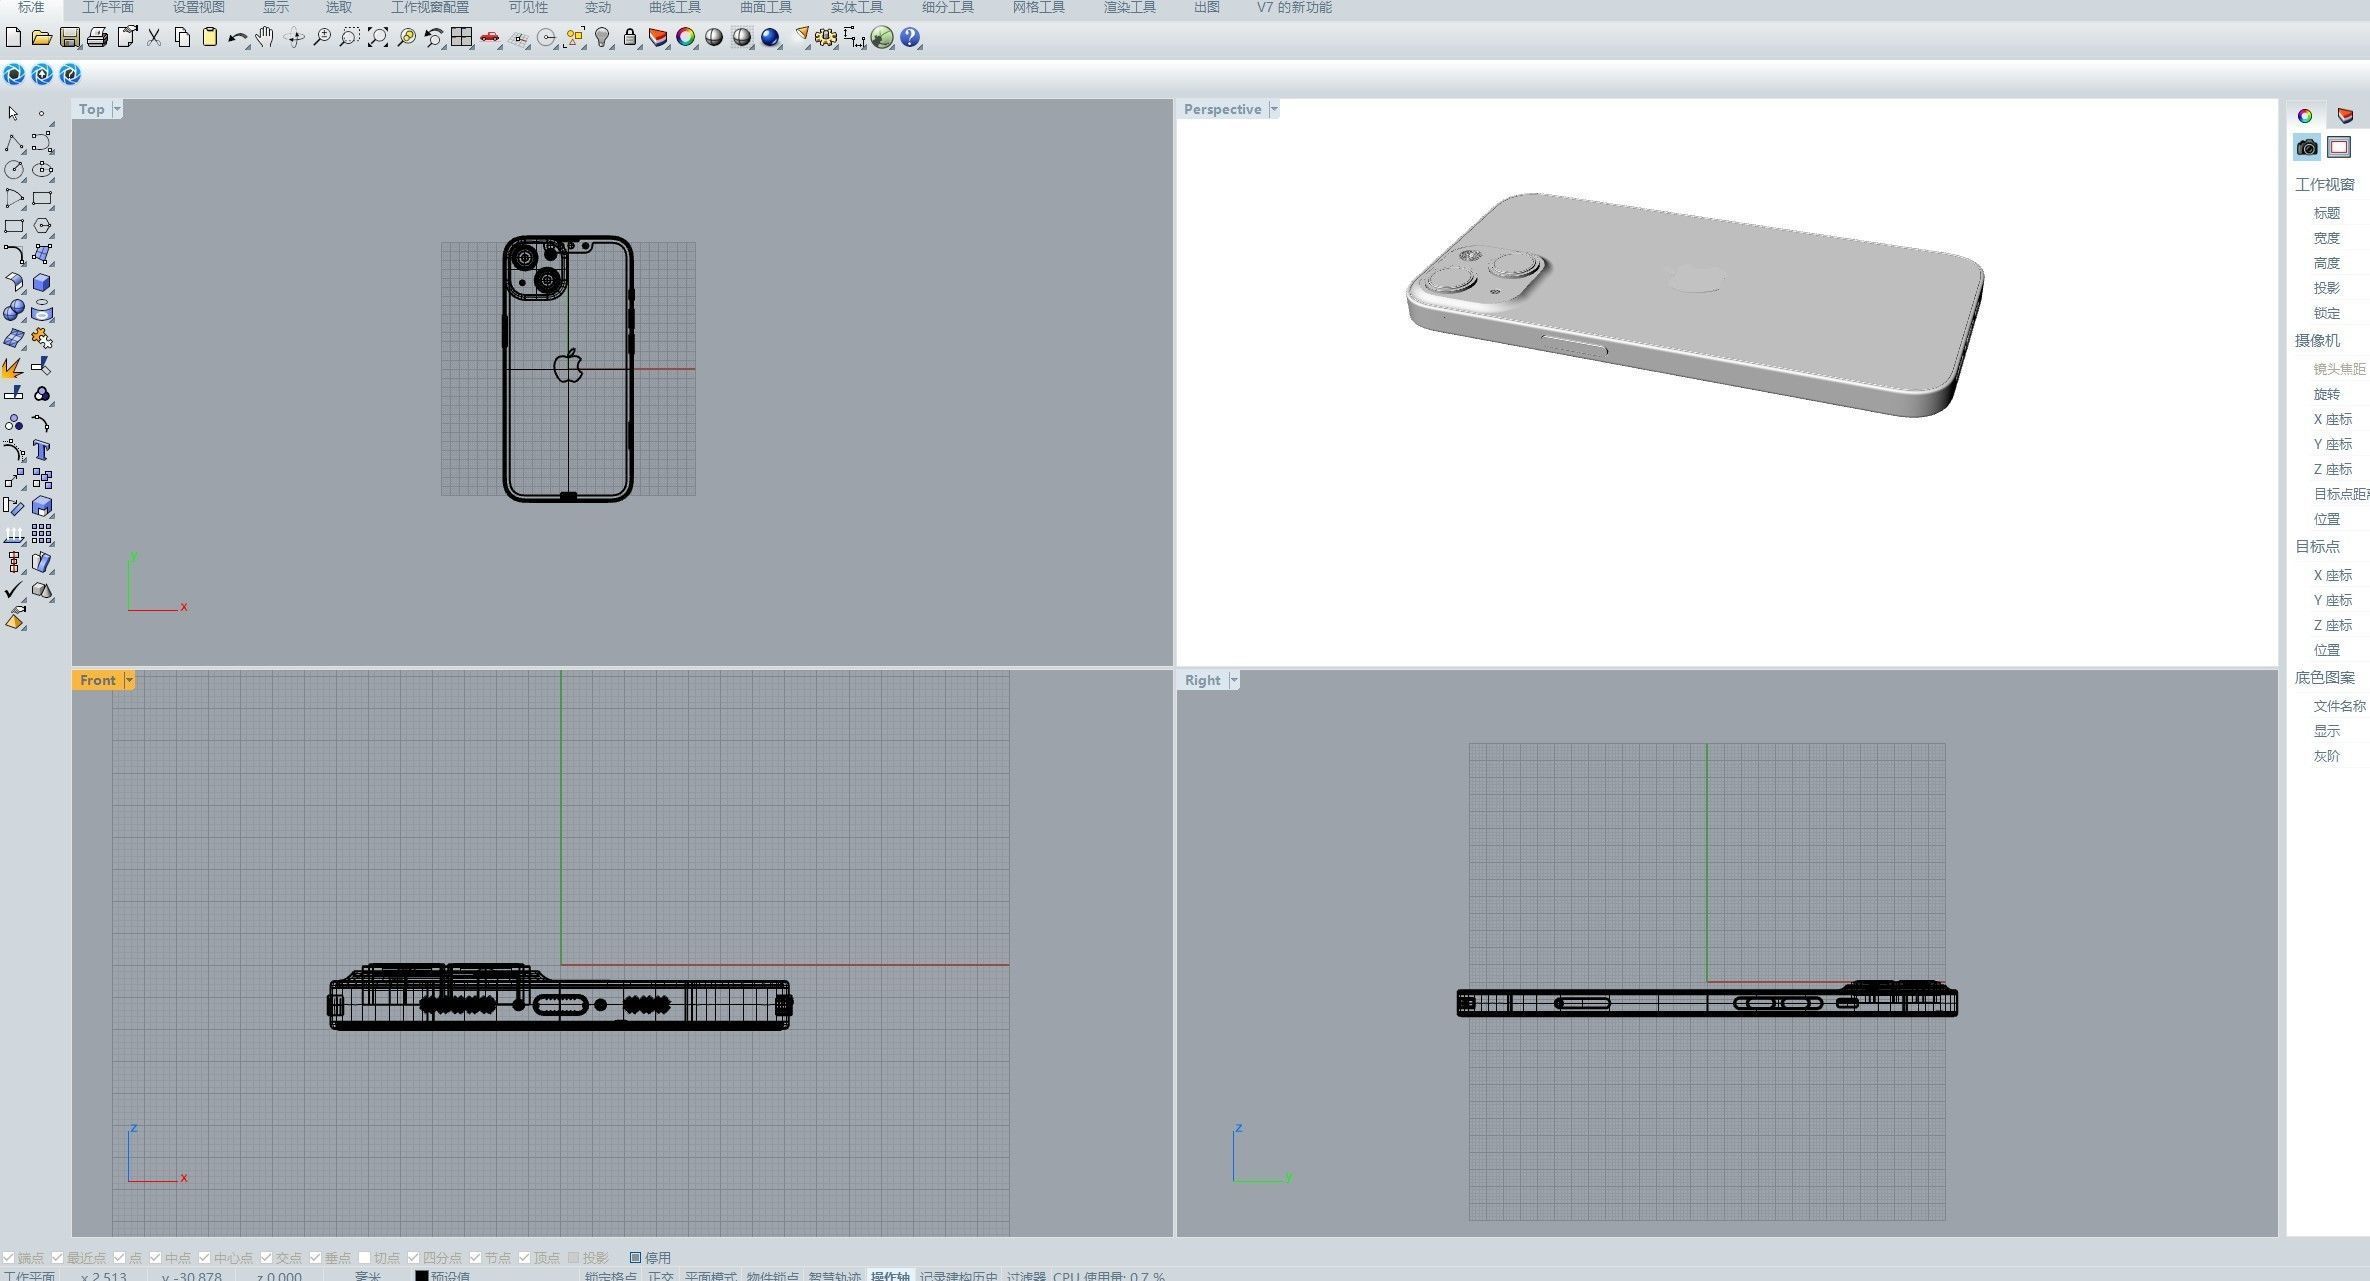
Task: Open the Top viewport dropdown arrow
Action: [x=117, y=109]
